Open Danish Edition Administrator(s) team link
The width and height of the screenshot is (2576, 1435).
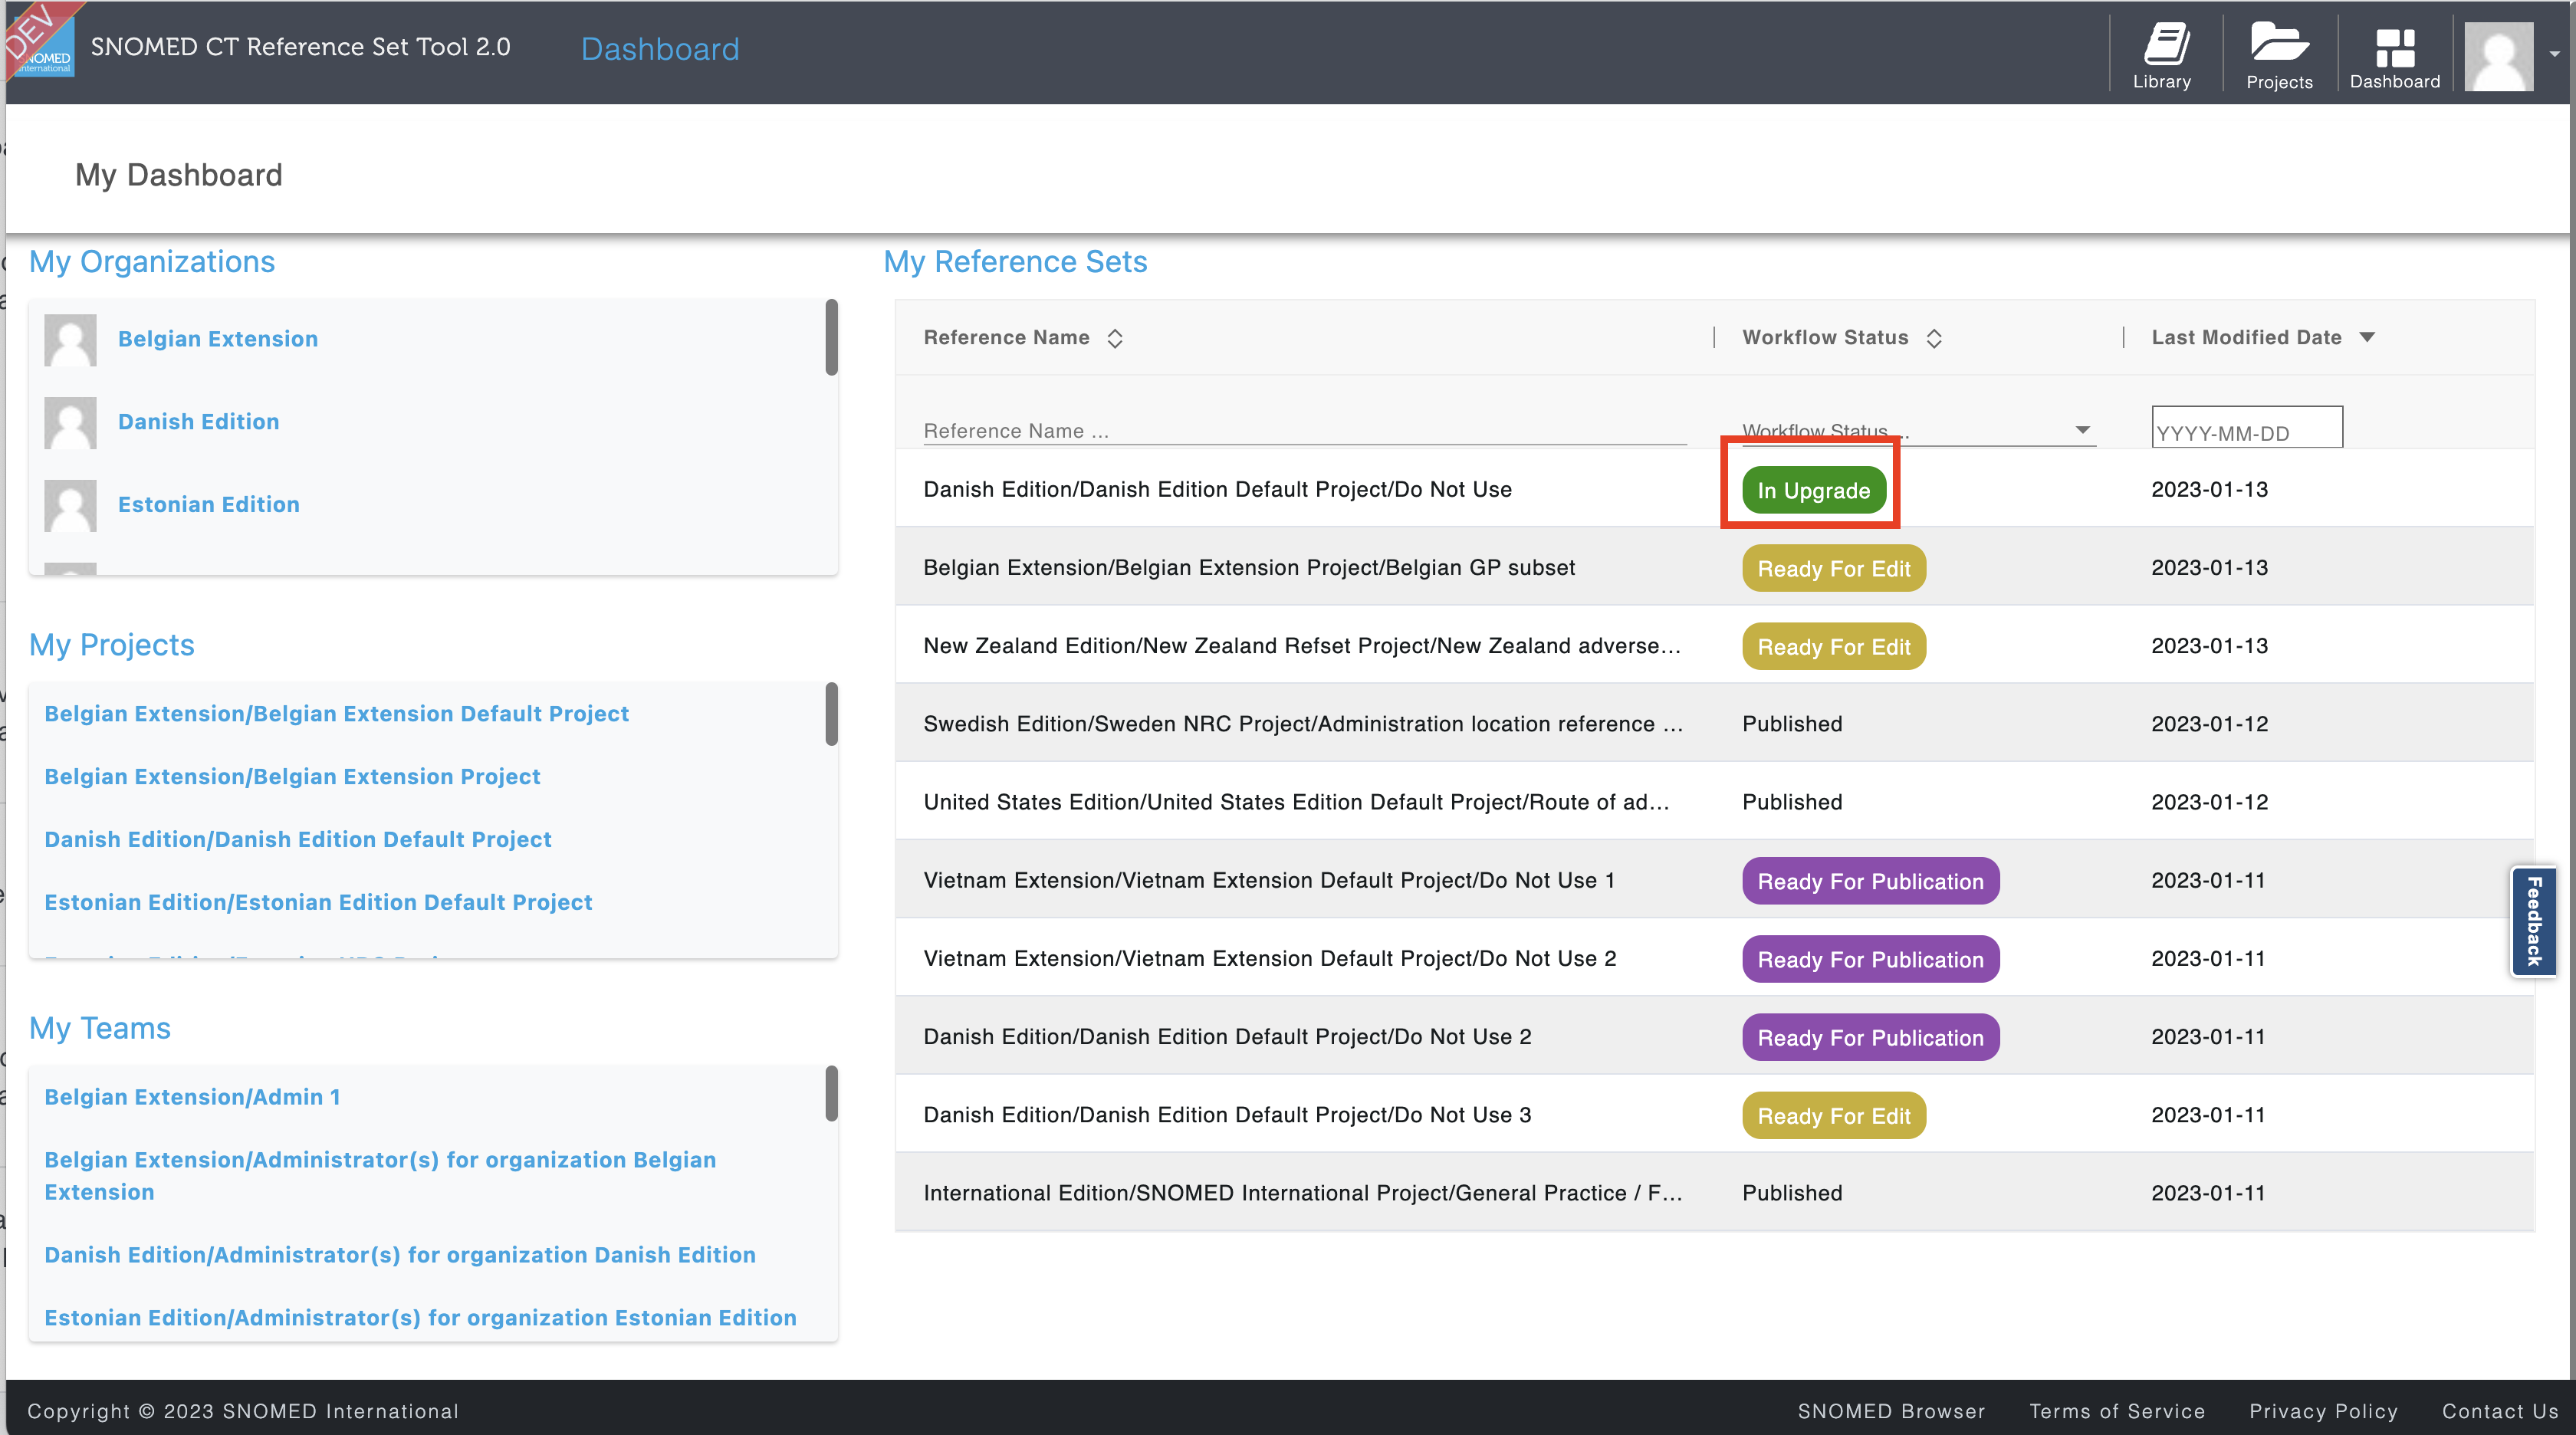pyautogui.click(x=400, y=1255)
